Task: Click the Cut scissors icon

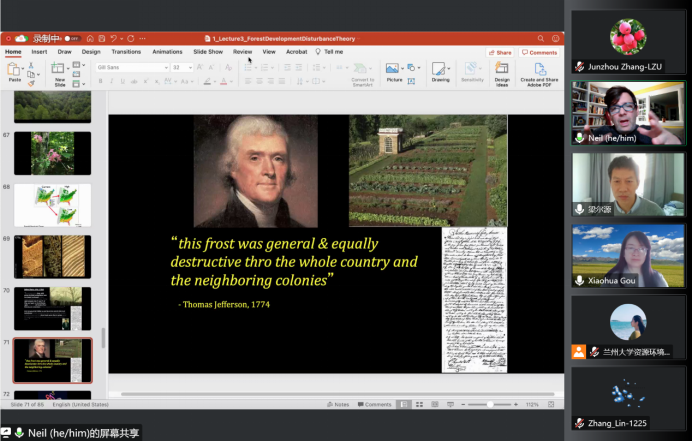Action: (x=31, y=65)
